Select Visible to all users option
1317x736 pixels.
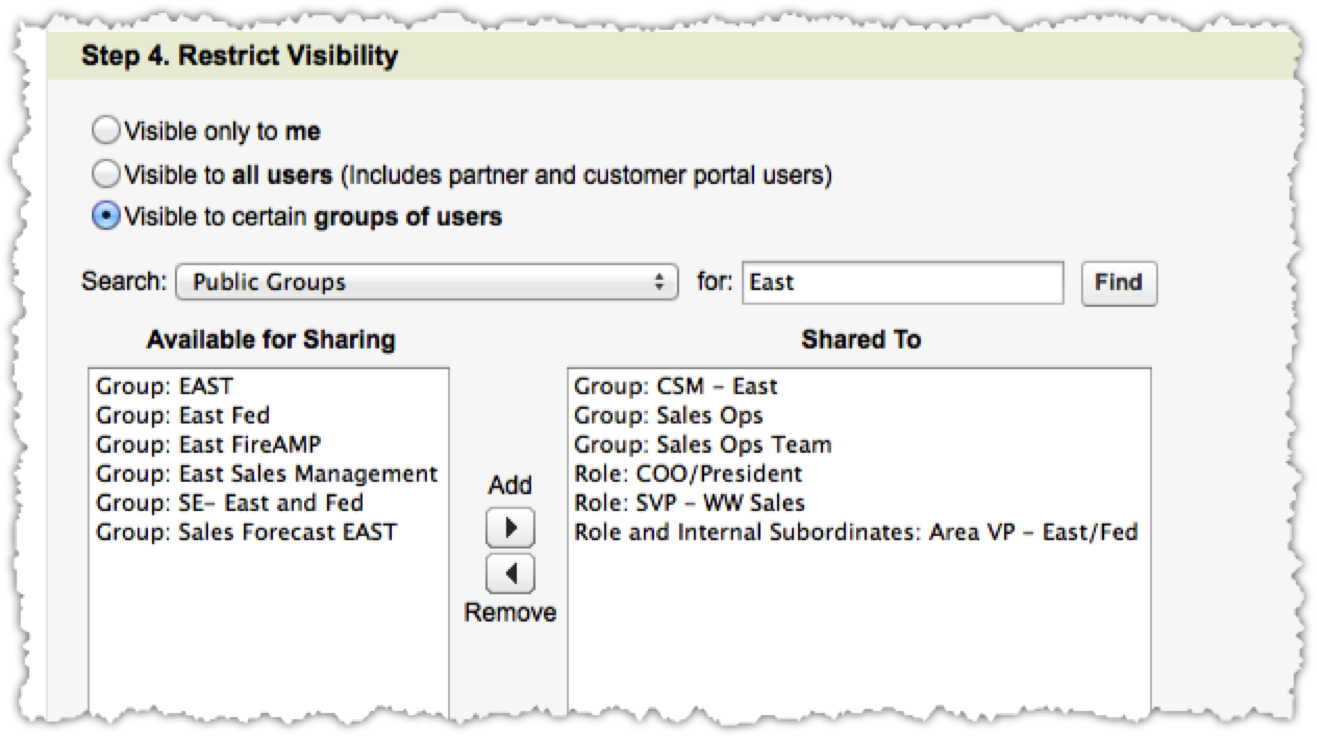(x=106, y=175)
